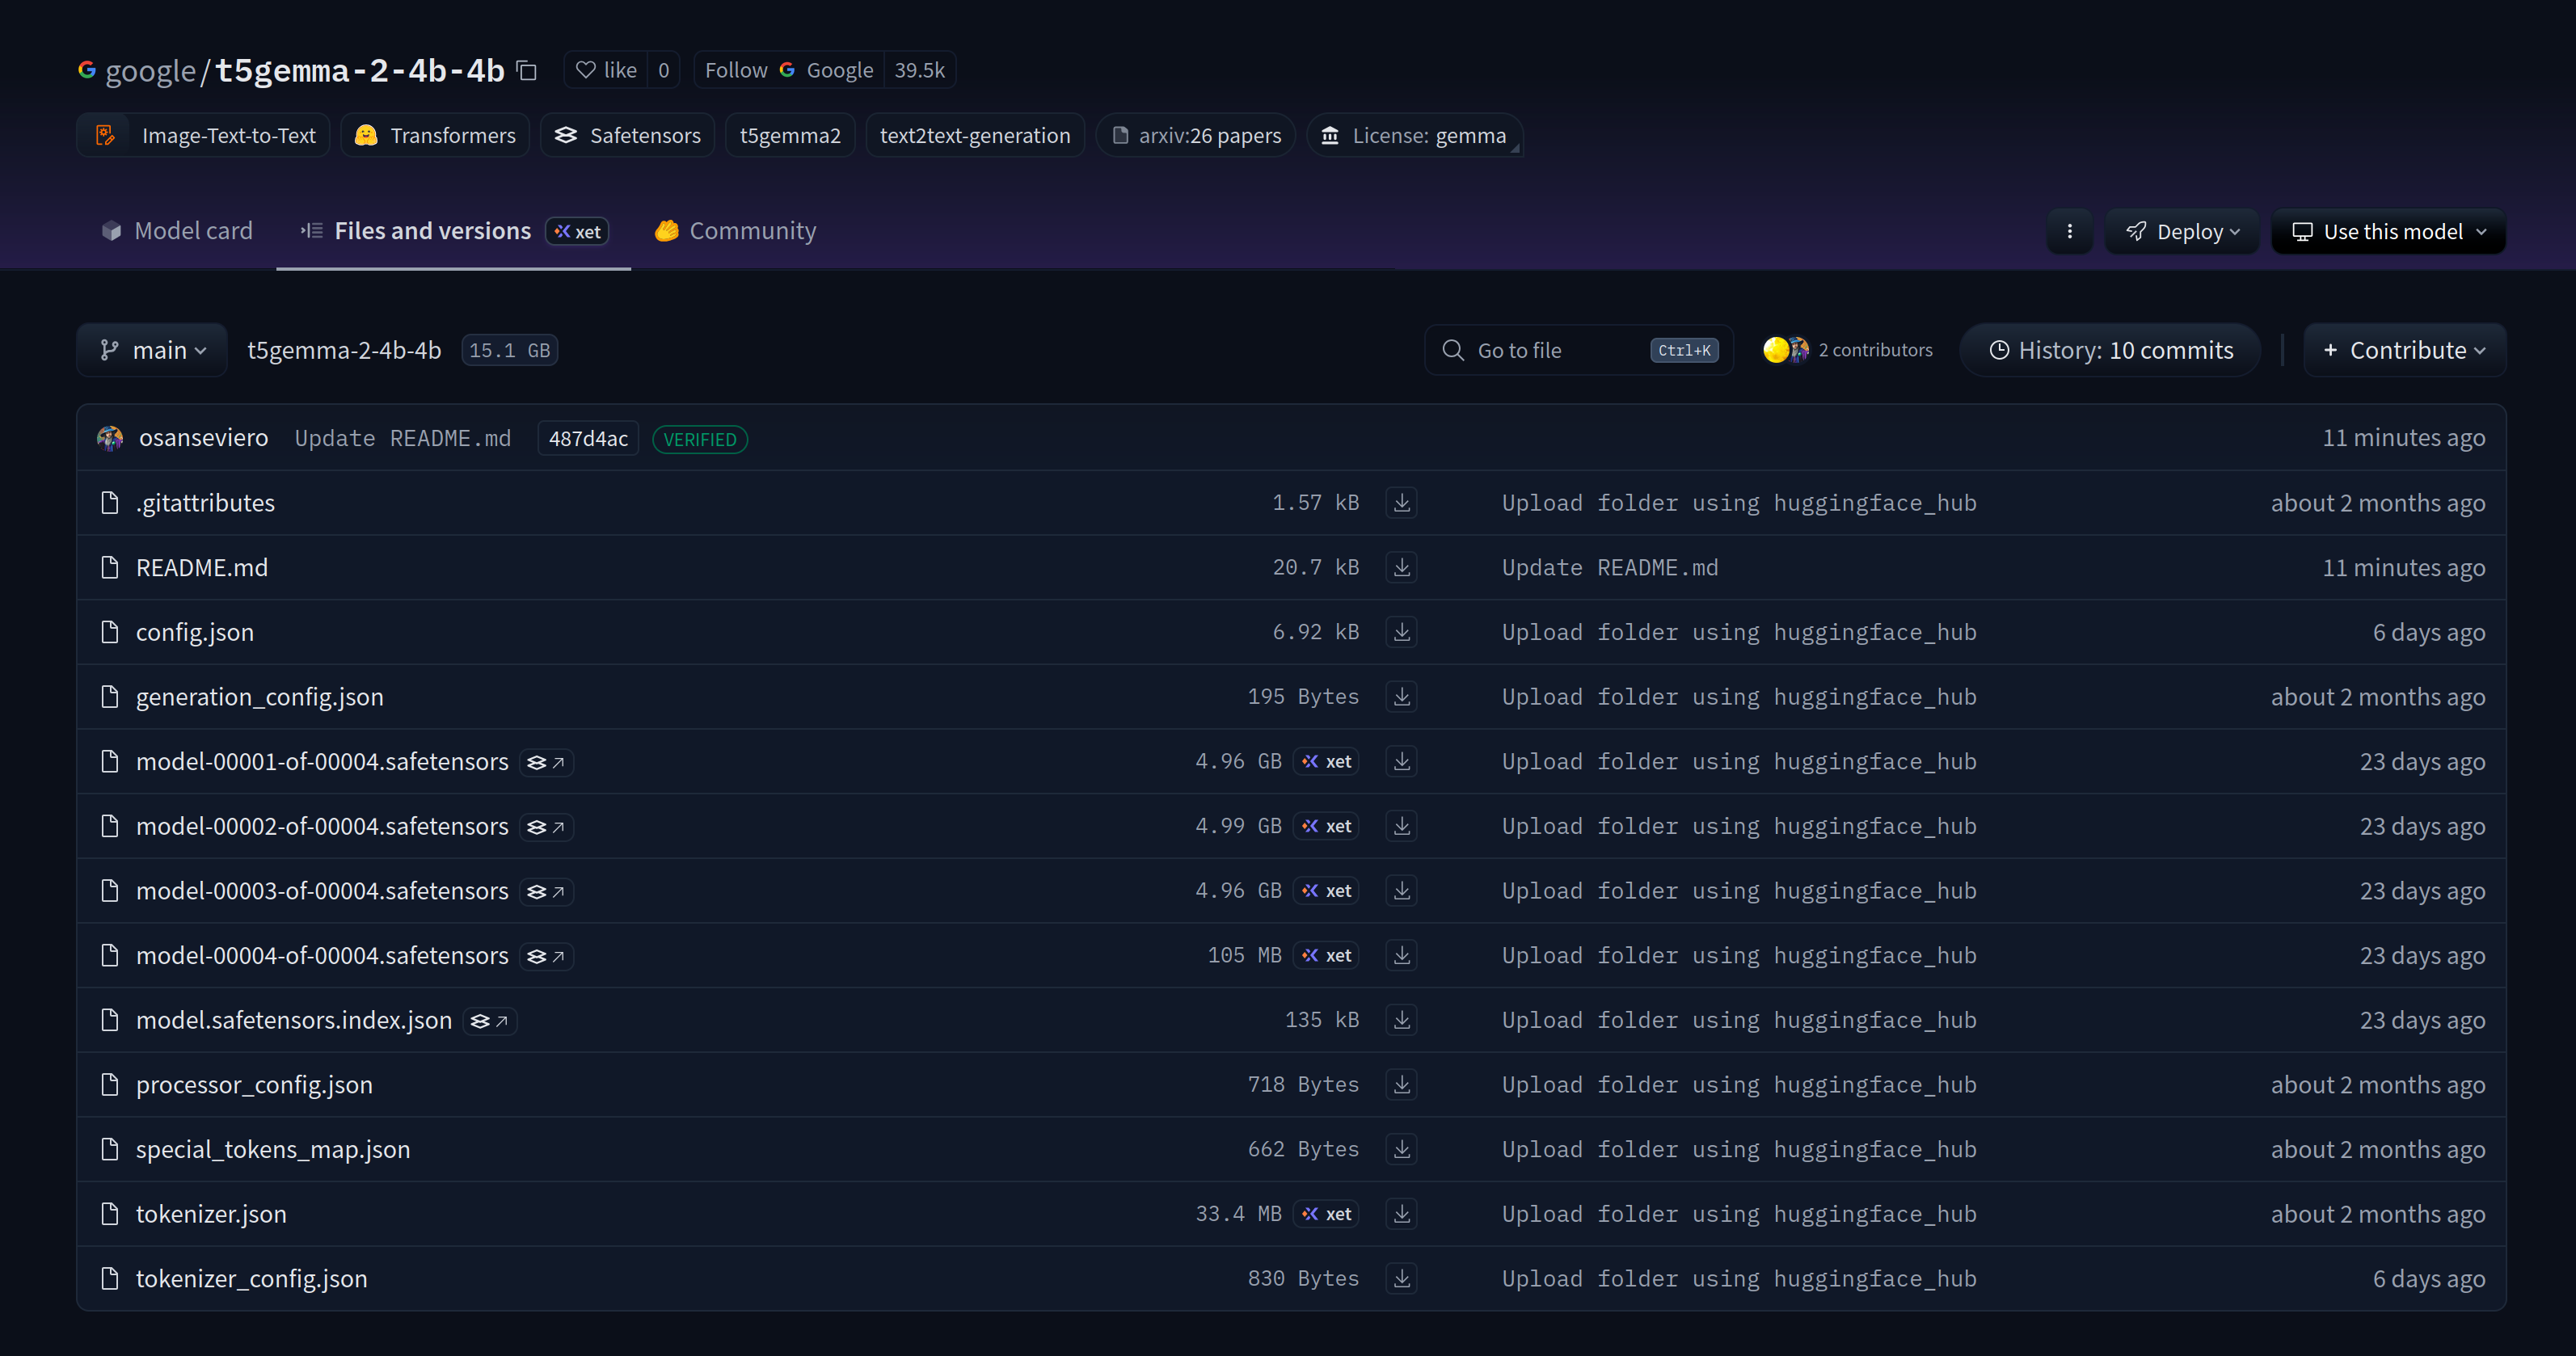This screenshot has width=2576, height=1356.
Task: Expand the Use this model menu
Action: (x=2388, y=232)
